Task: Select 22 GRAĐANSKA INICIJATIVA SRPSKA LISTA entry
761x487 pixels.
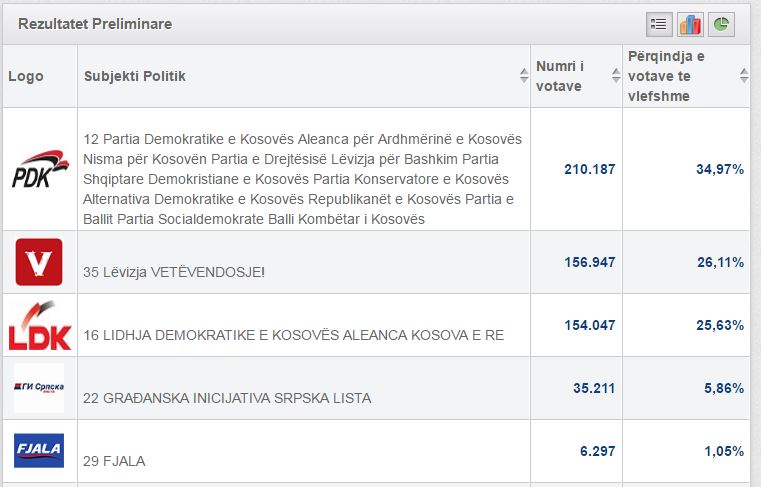Action: [227, 398]
